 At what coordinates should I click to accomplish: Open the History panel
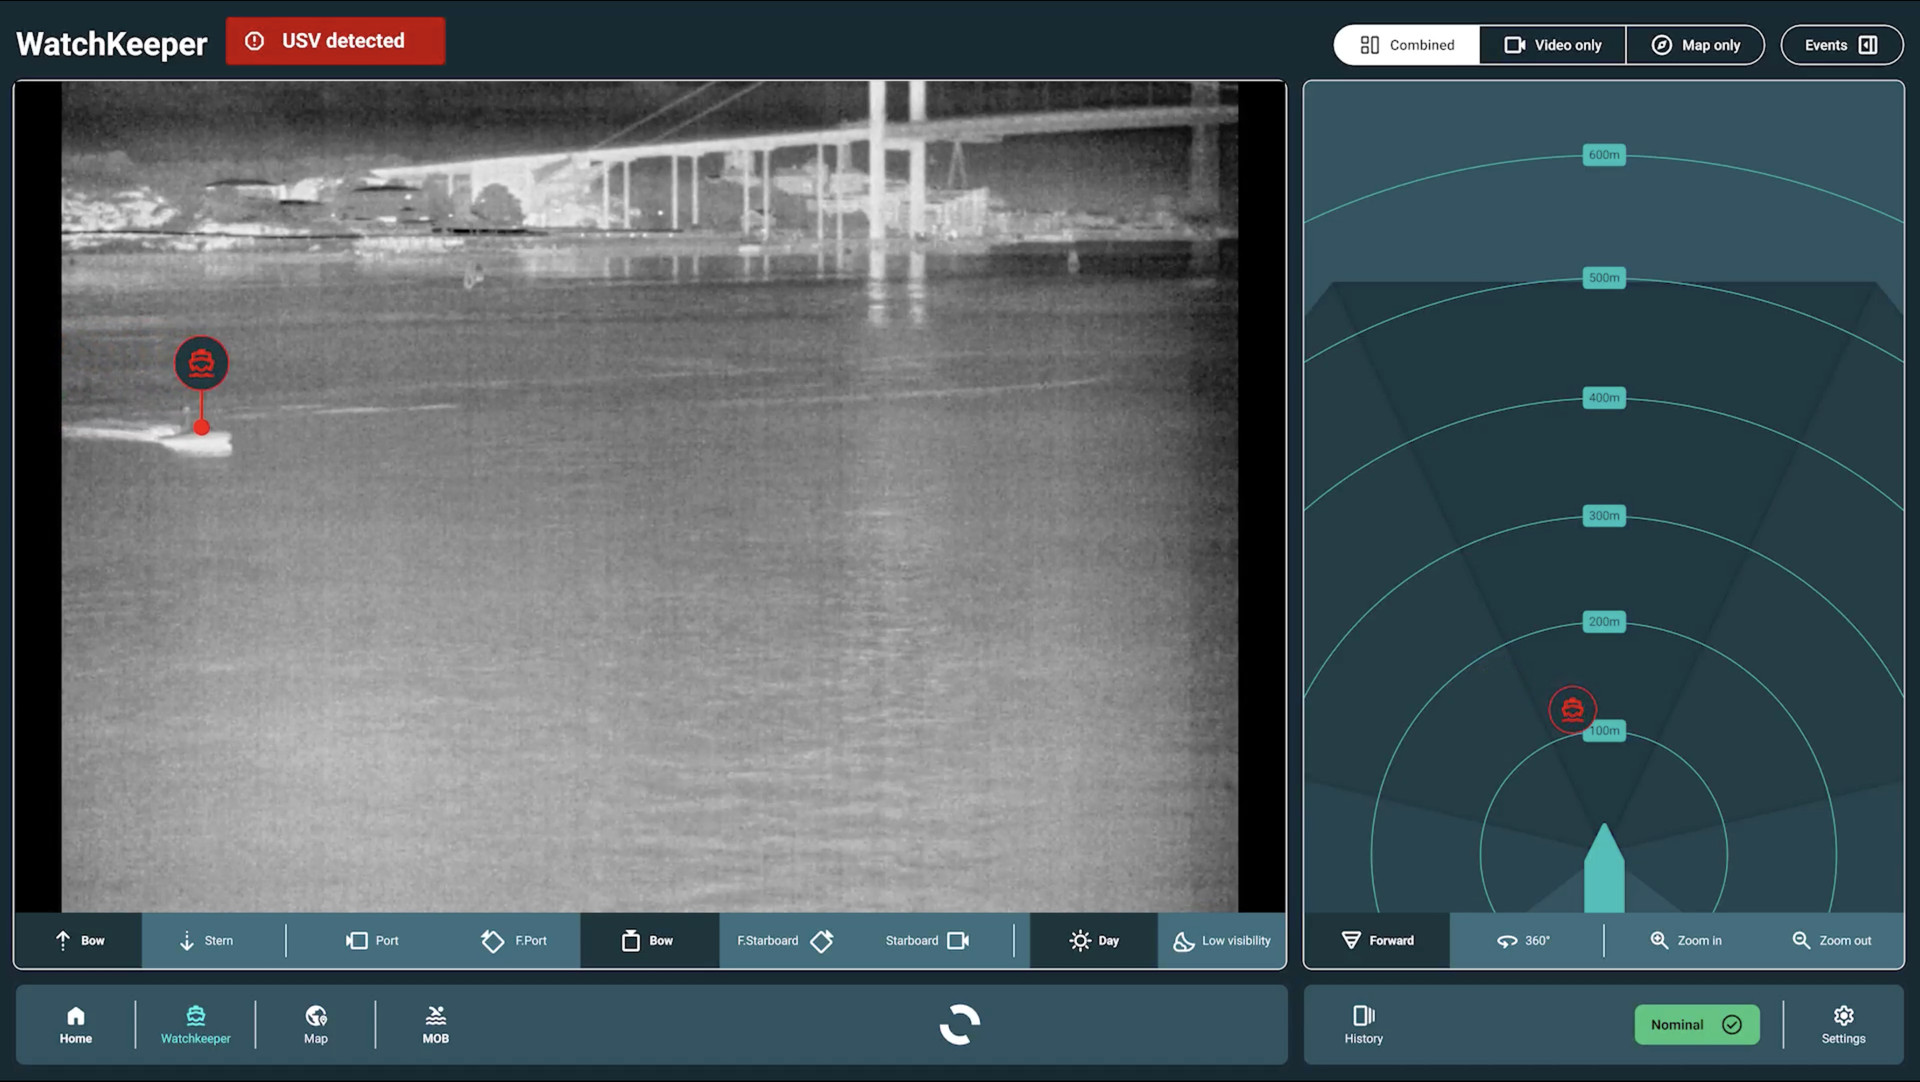[x=1363, y=1025]
